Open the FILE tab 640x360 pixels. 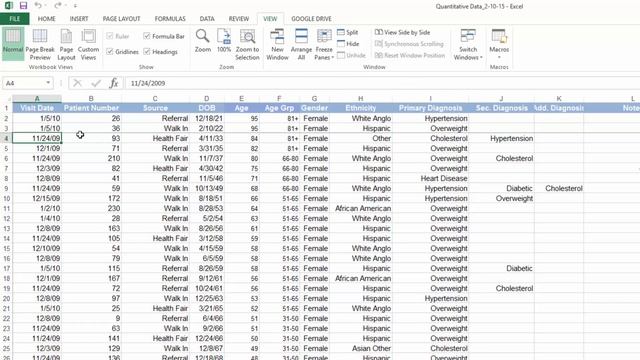[15, 19]
